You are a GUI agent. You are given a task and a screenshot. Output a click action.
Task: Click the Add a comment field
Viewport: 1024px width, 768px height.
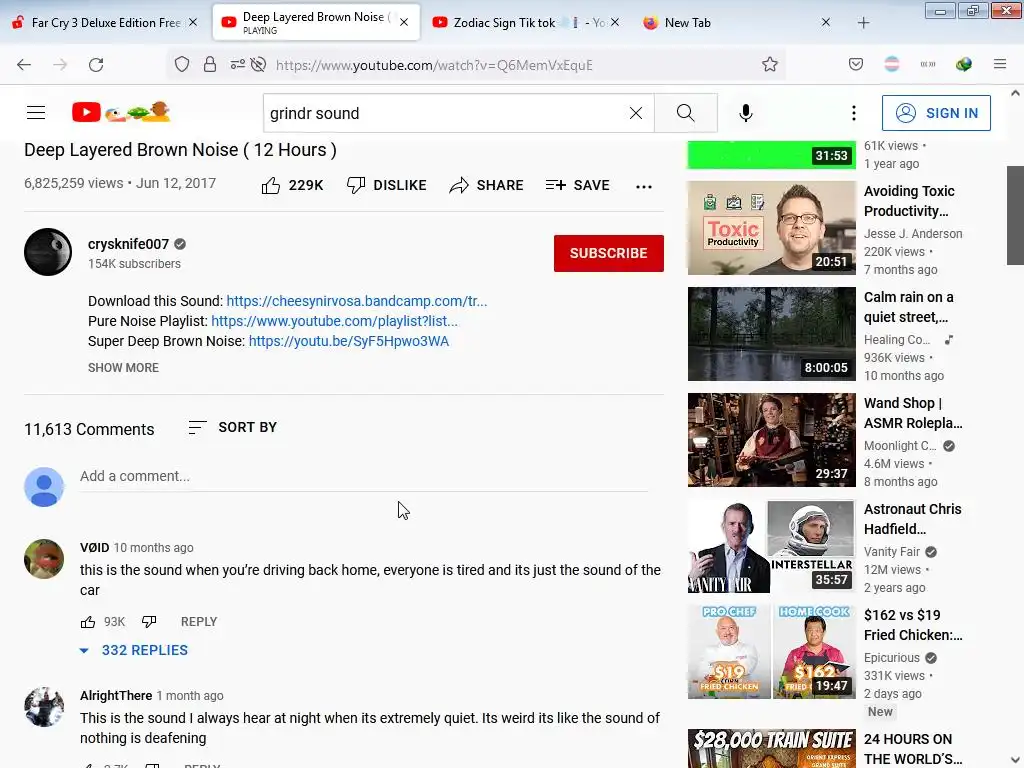[363, 477]
